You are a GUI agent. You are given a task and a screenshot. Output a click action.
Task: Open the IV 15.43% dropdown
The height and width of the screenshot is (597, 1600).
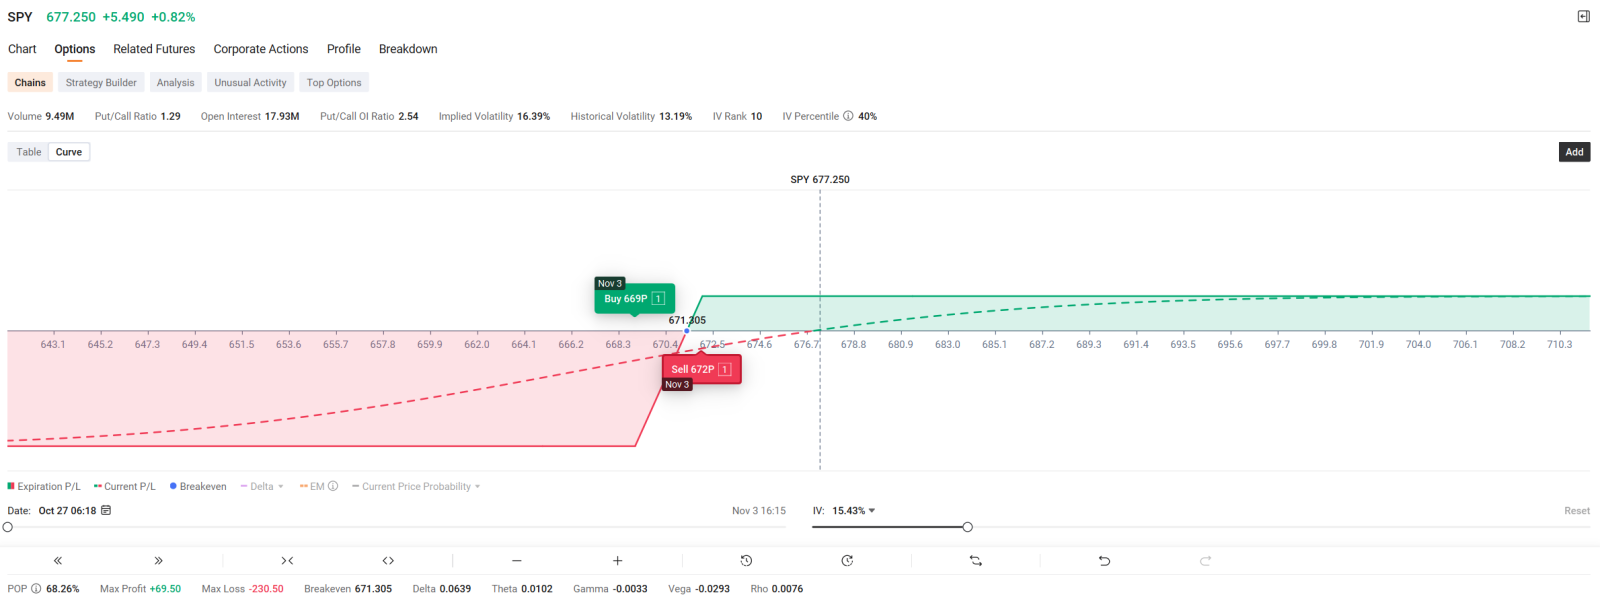(854, 511)
